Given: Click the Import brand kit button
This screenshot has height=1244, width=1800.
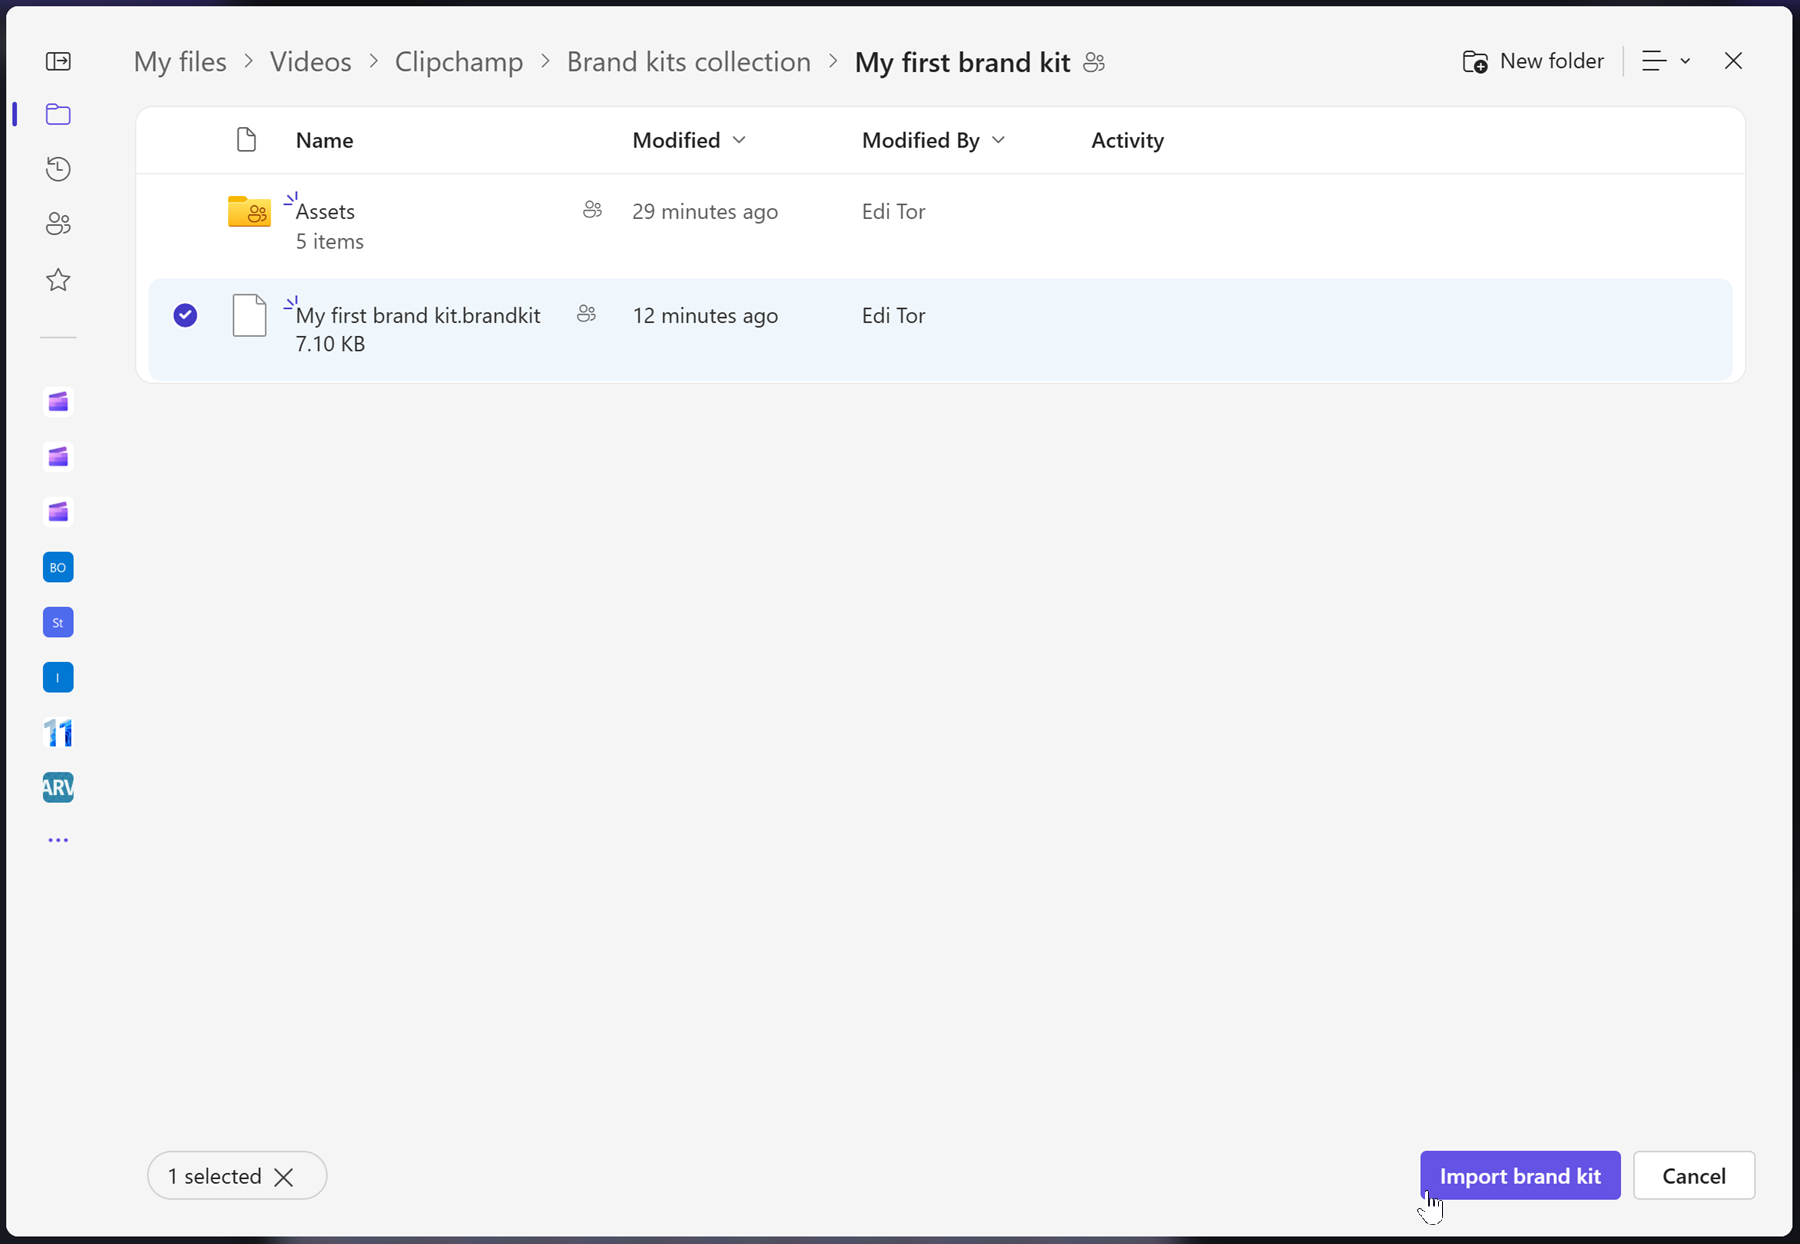Looking at the screenshot, I should tap(1519, 1175).
